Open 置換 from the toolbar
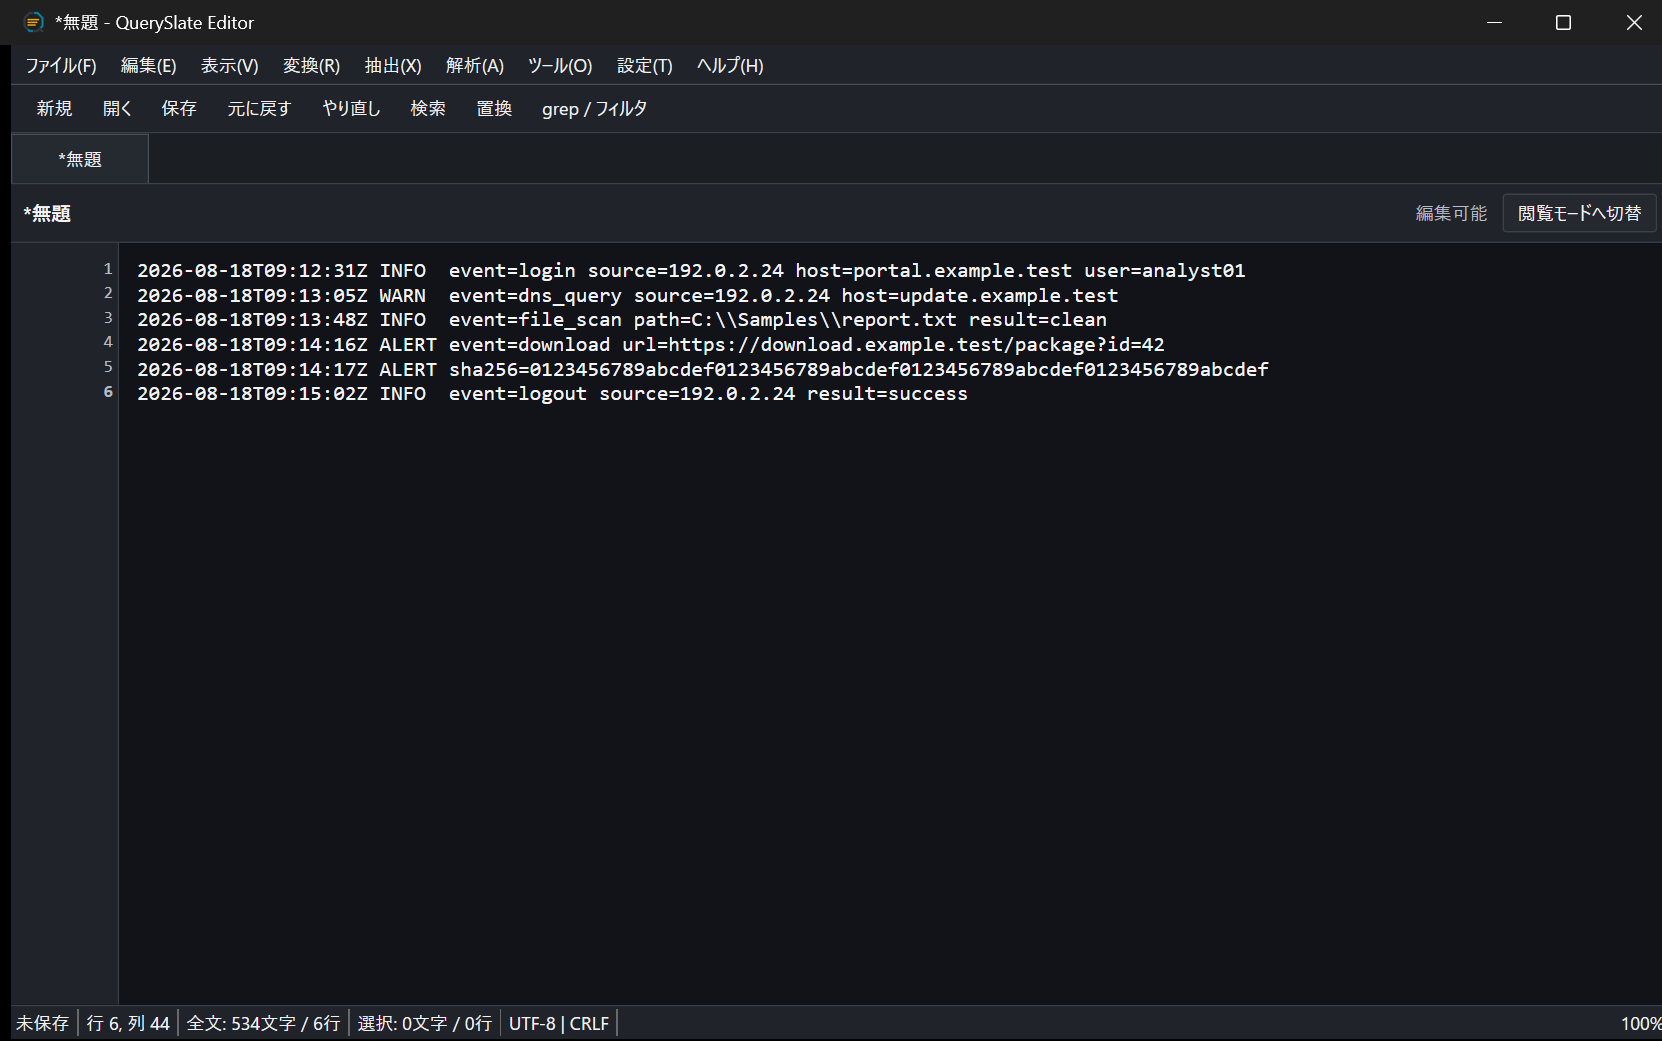1662x1041 pixels. tap(494, 109)
